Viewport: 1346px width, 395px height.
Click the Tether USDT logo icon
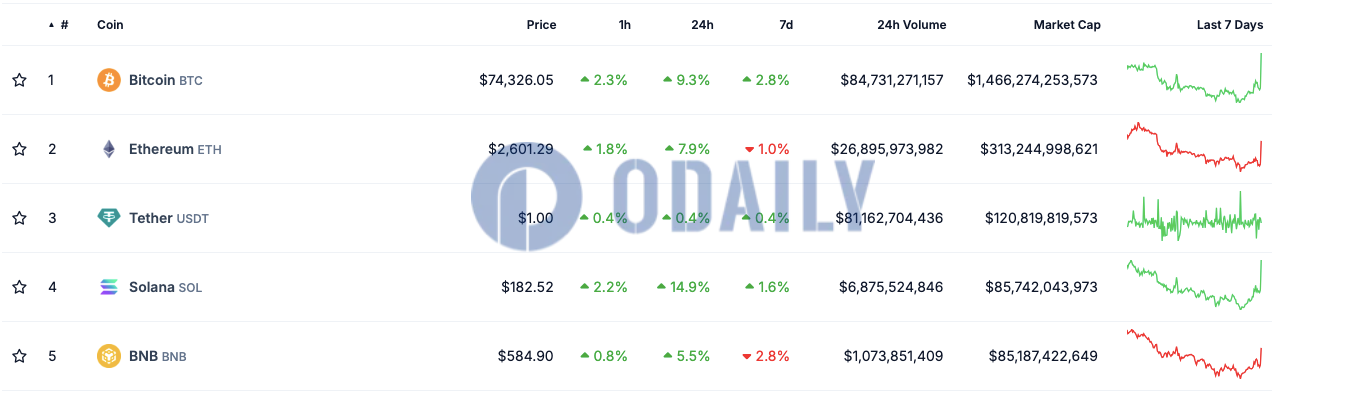pos(109,218)
